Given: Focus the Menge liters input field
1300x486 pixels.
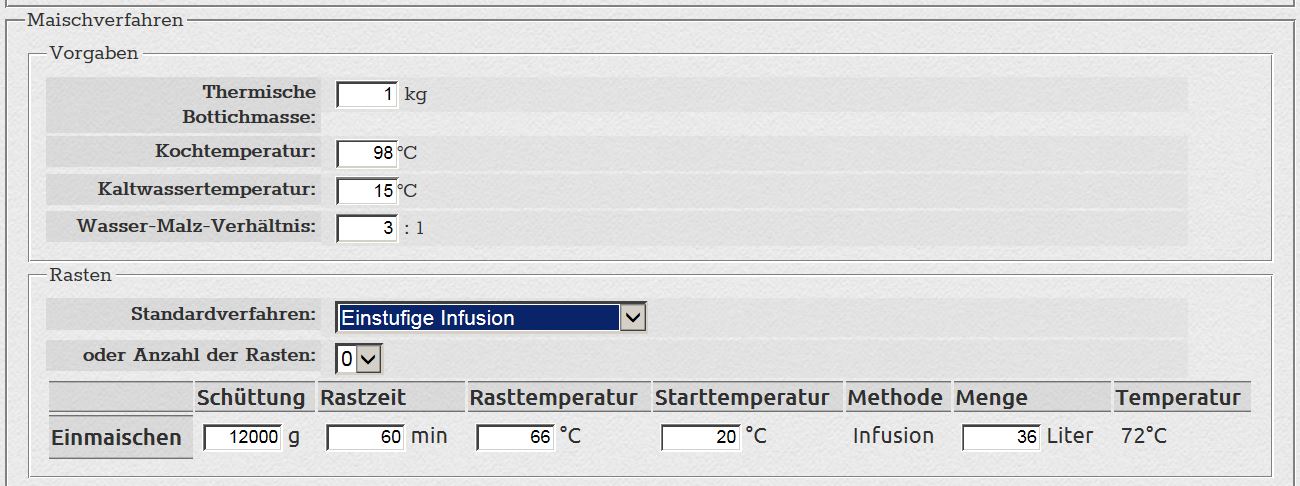Looking at the screenshot, I should (1001, 437).
